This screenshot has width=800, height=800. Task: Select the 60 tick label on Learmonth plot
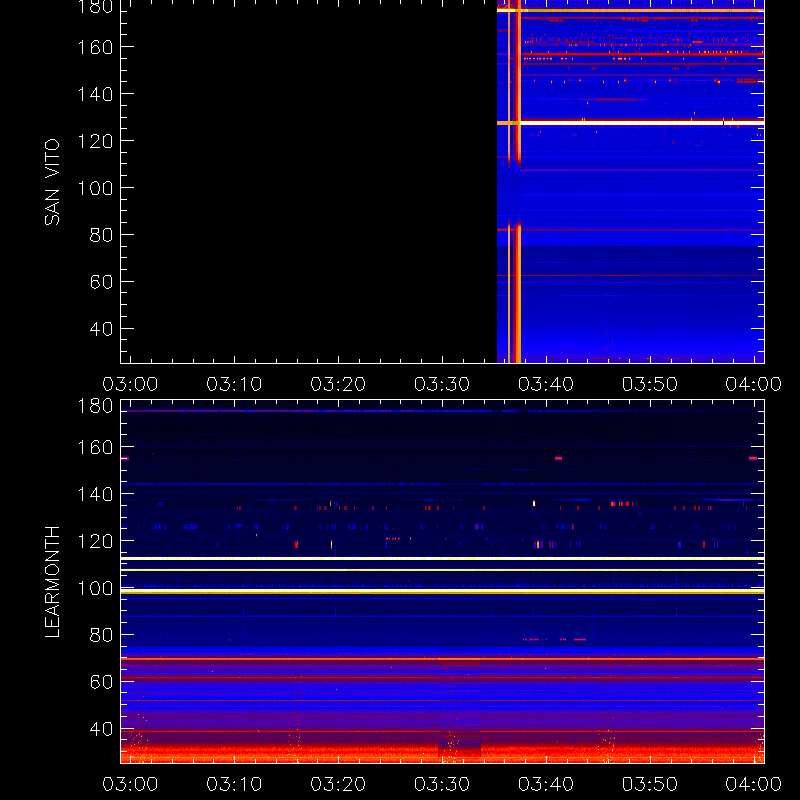[101, 682]
